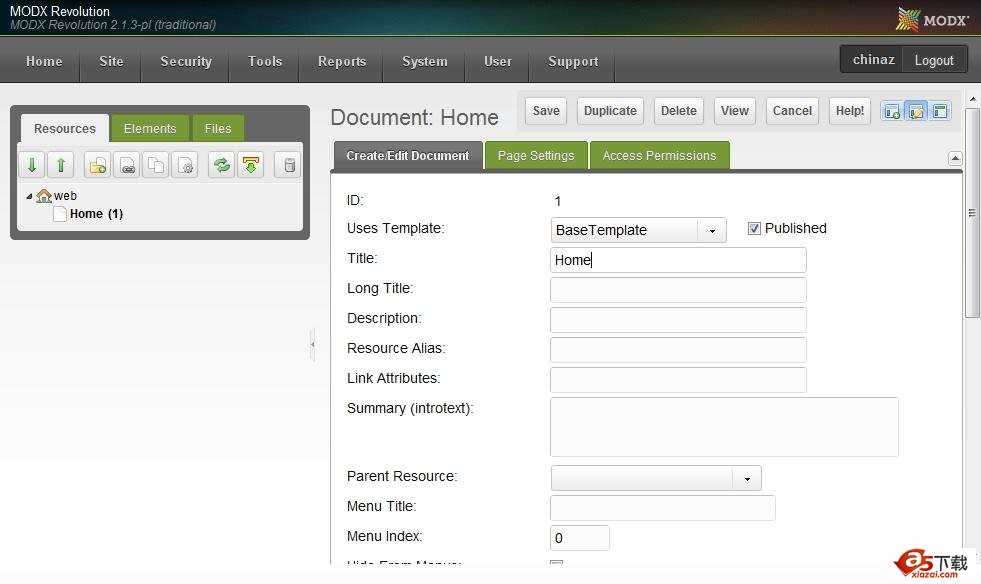Click the new static resource gear-page icon

pyautogui.click(x=184, y=165)
